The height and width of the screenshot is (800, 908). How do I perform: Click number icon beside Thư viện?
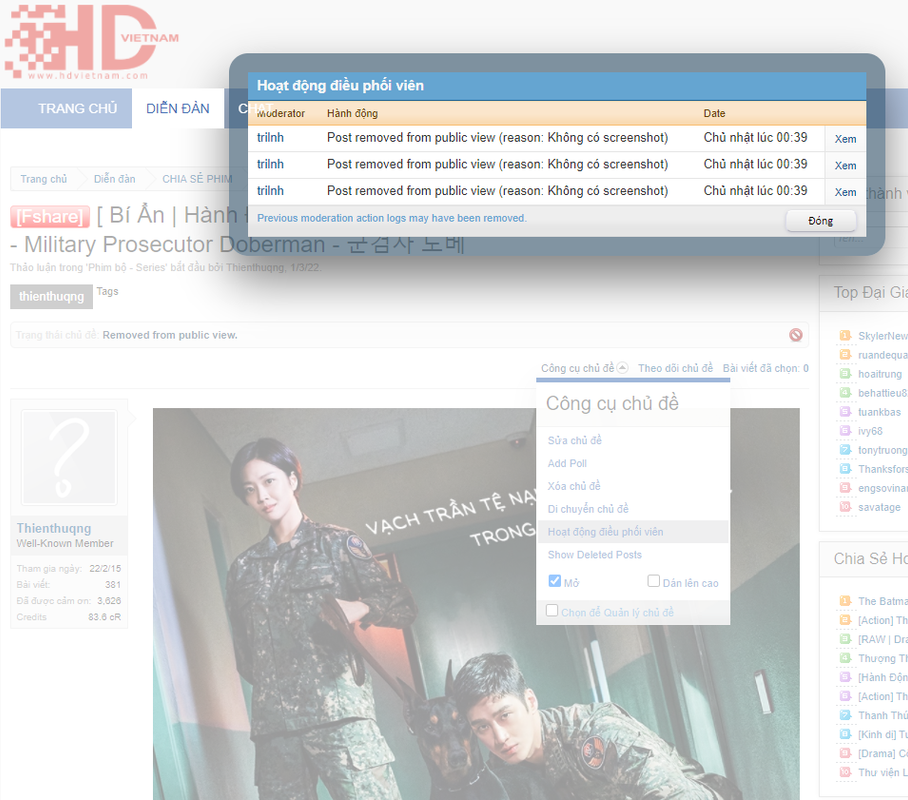coord(845,772)
